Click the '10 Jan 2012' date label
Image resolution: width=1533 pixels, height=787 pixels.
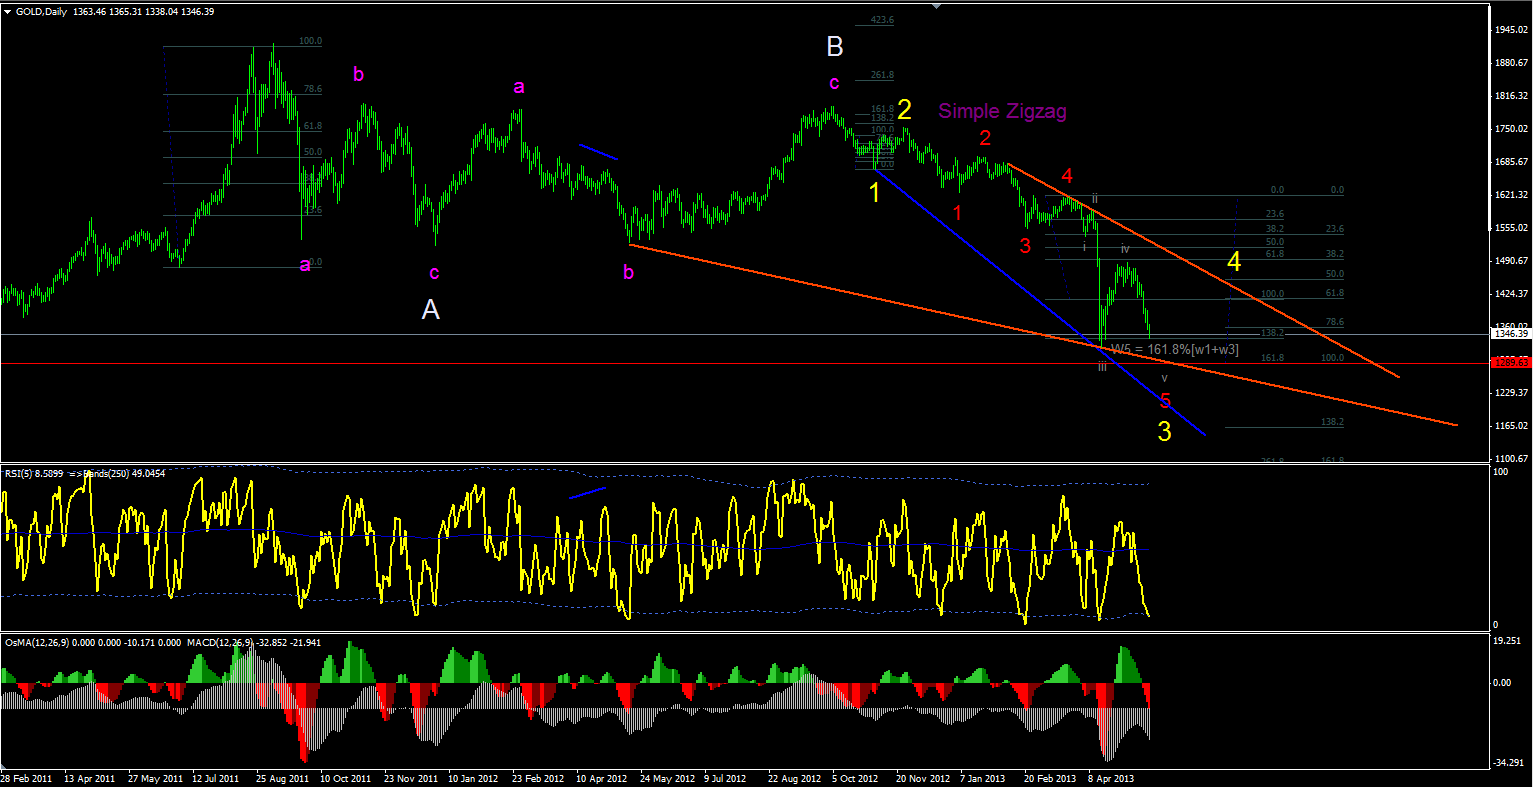coord(475,778)
